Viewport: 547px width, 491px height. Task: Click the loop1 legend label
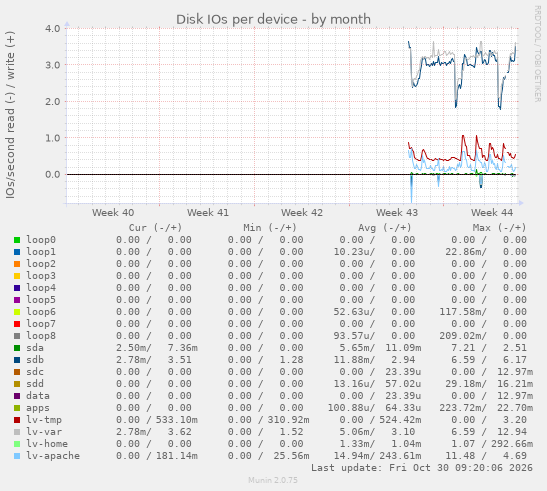(x=41, y=252)
